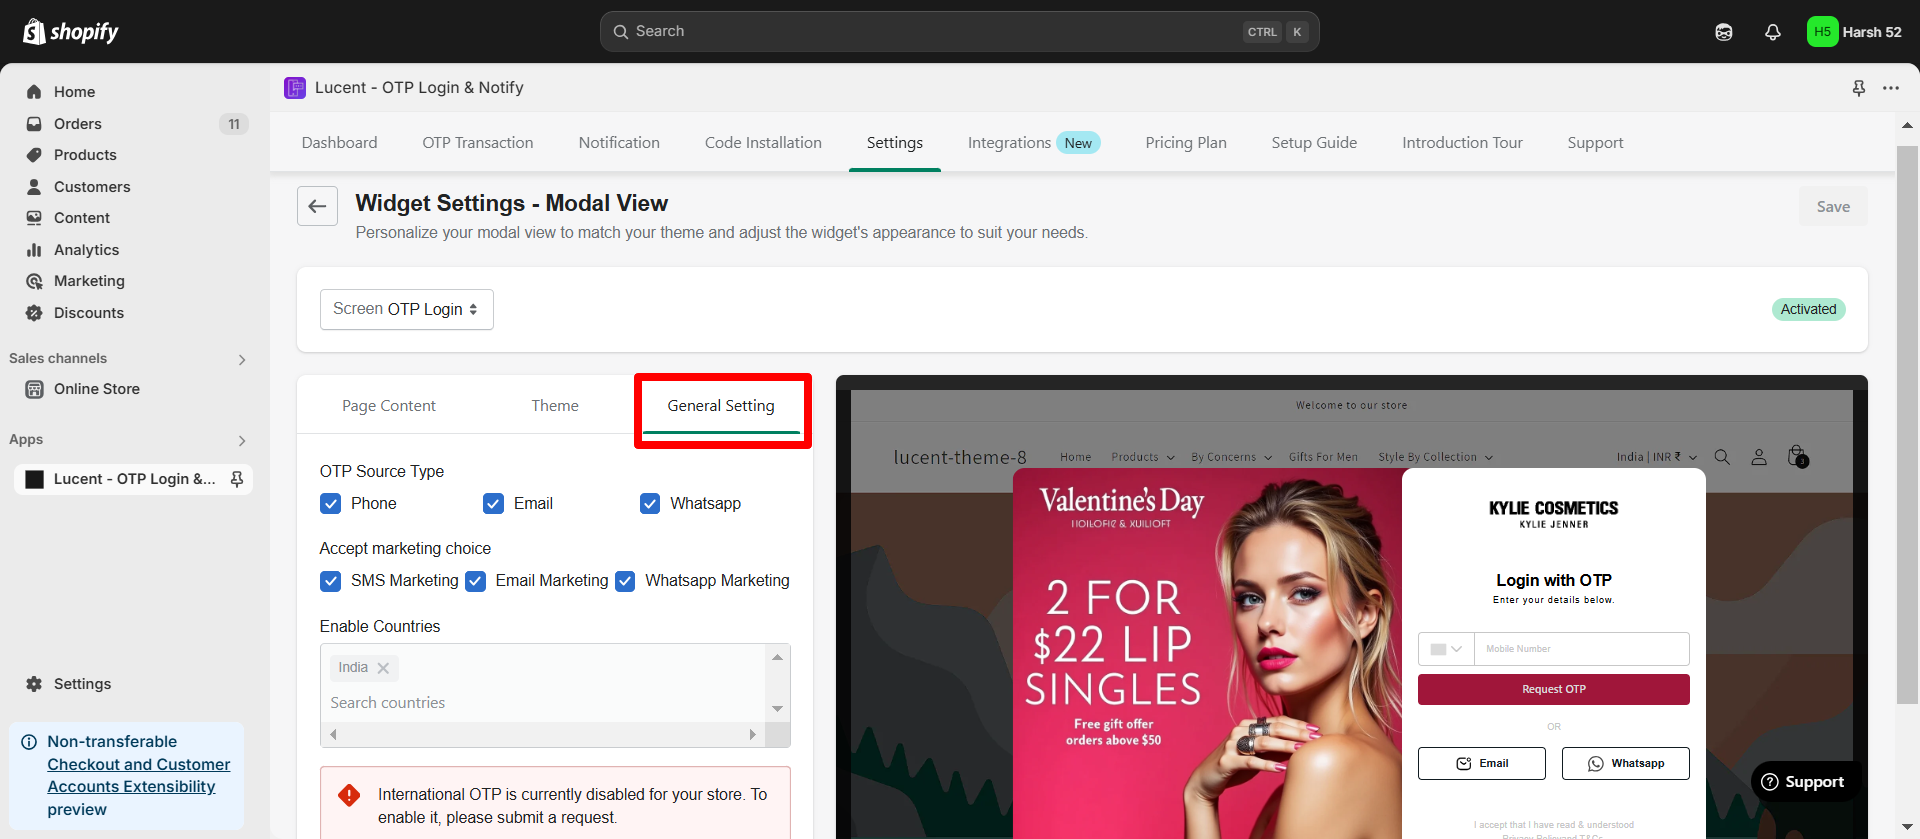Image resolution: width=1920 pixels, height=839 pixels.
Task: Open Integrations tab
Action: point(1033,143)
